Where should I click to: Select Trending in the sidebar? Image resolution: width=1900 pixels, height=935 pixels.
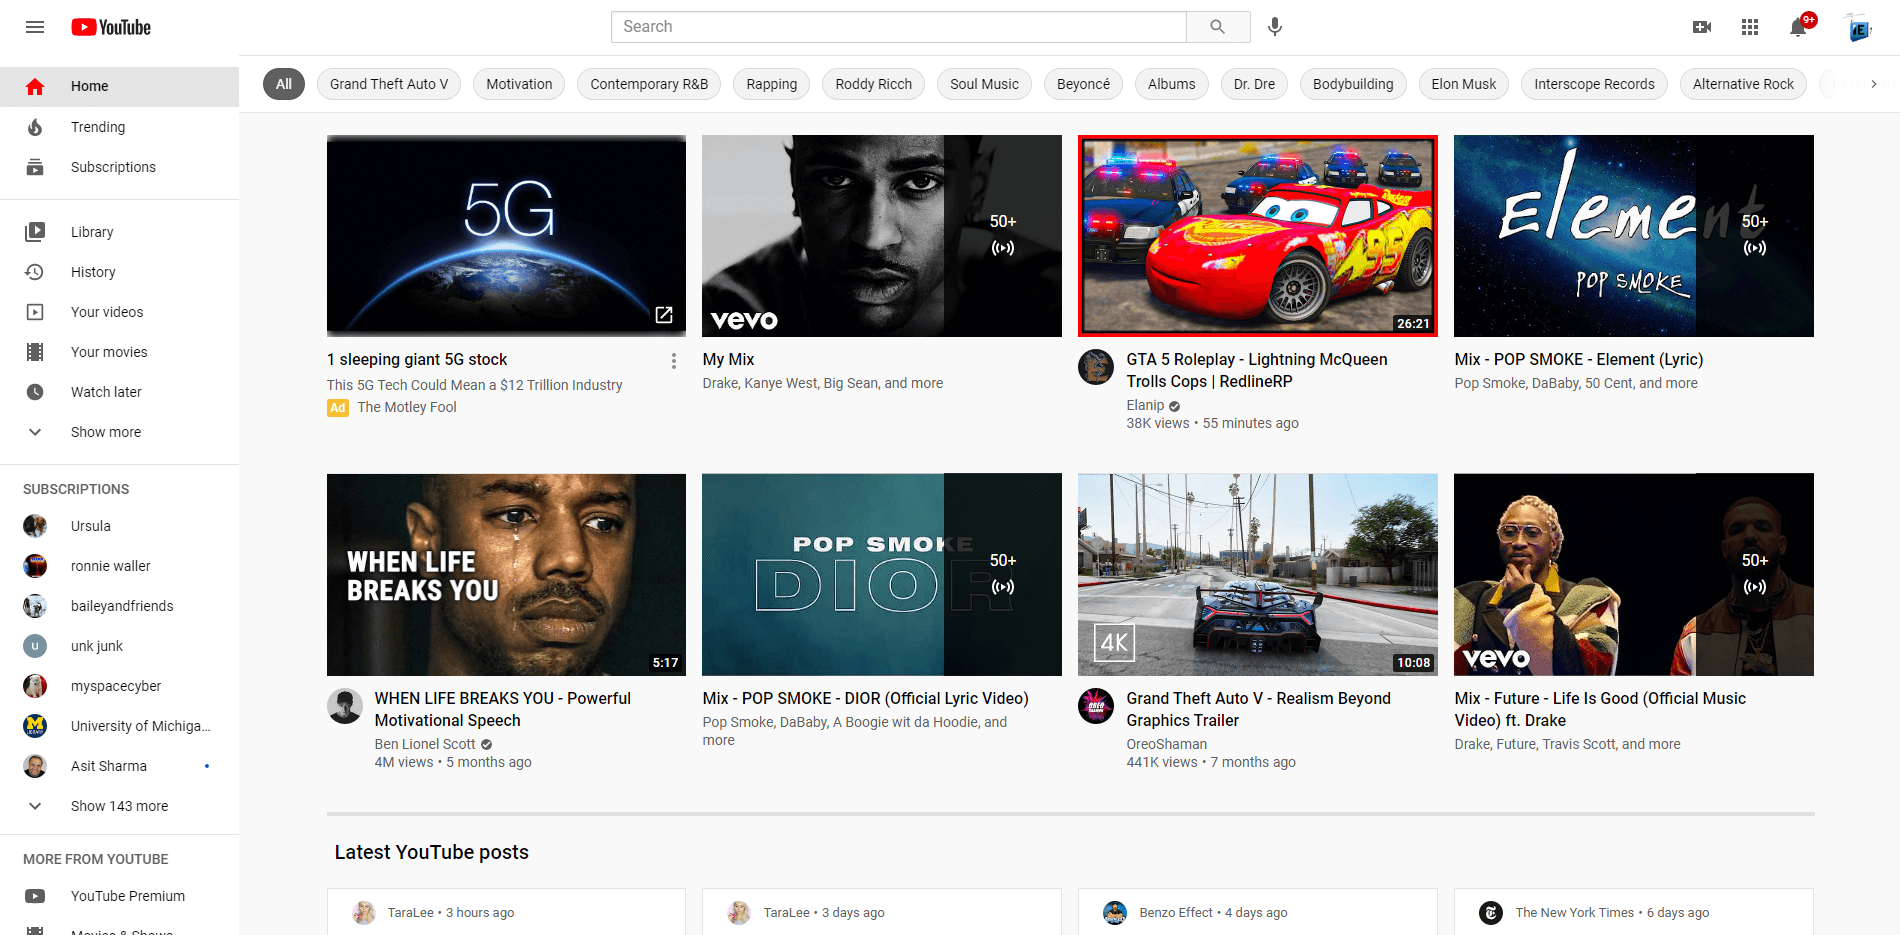click(x=98, y=127)
